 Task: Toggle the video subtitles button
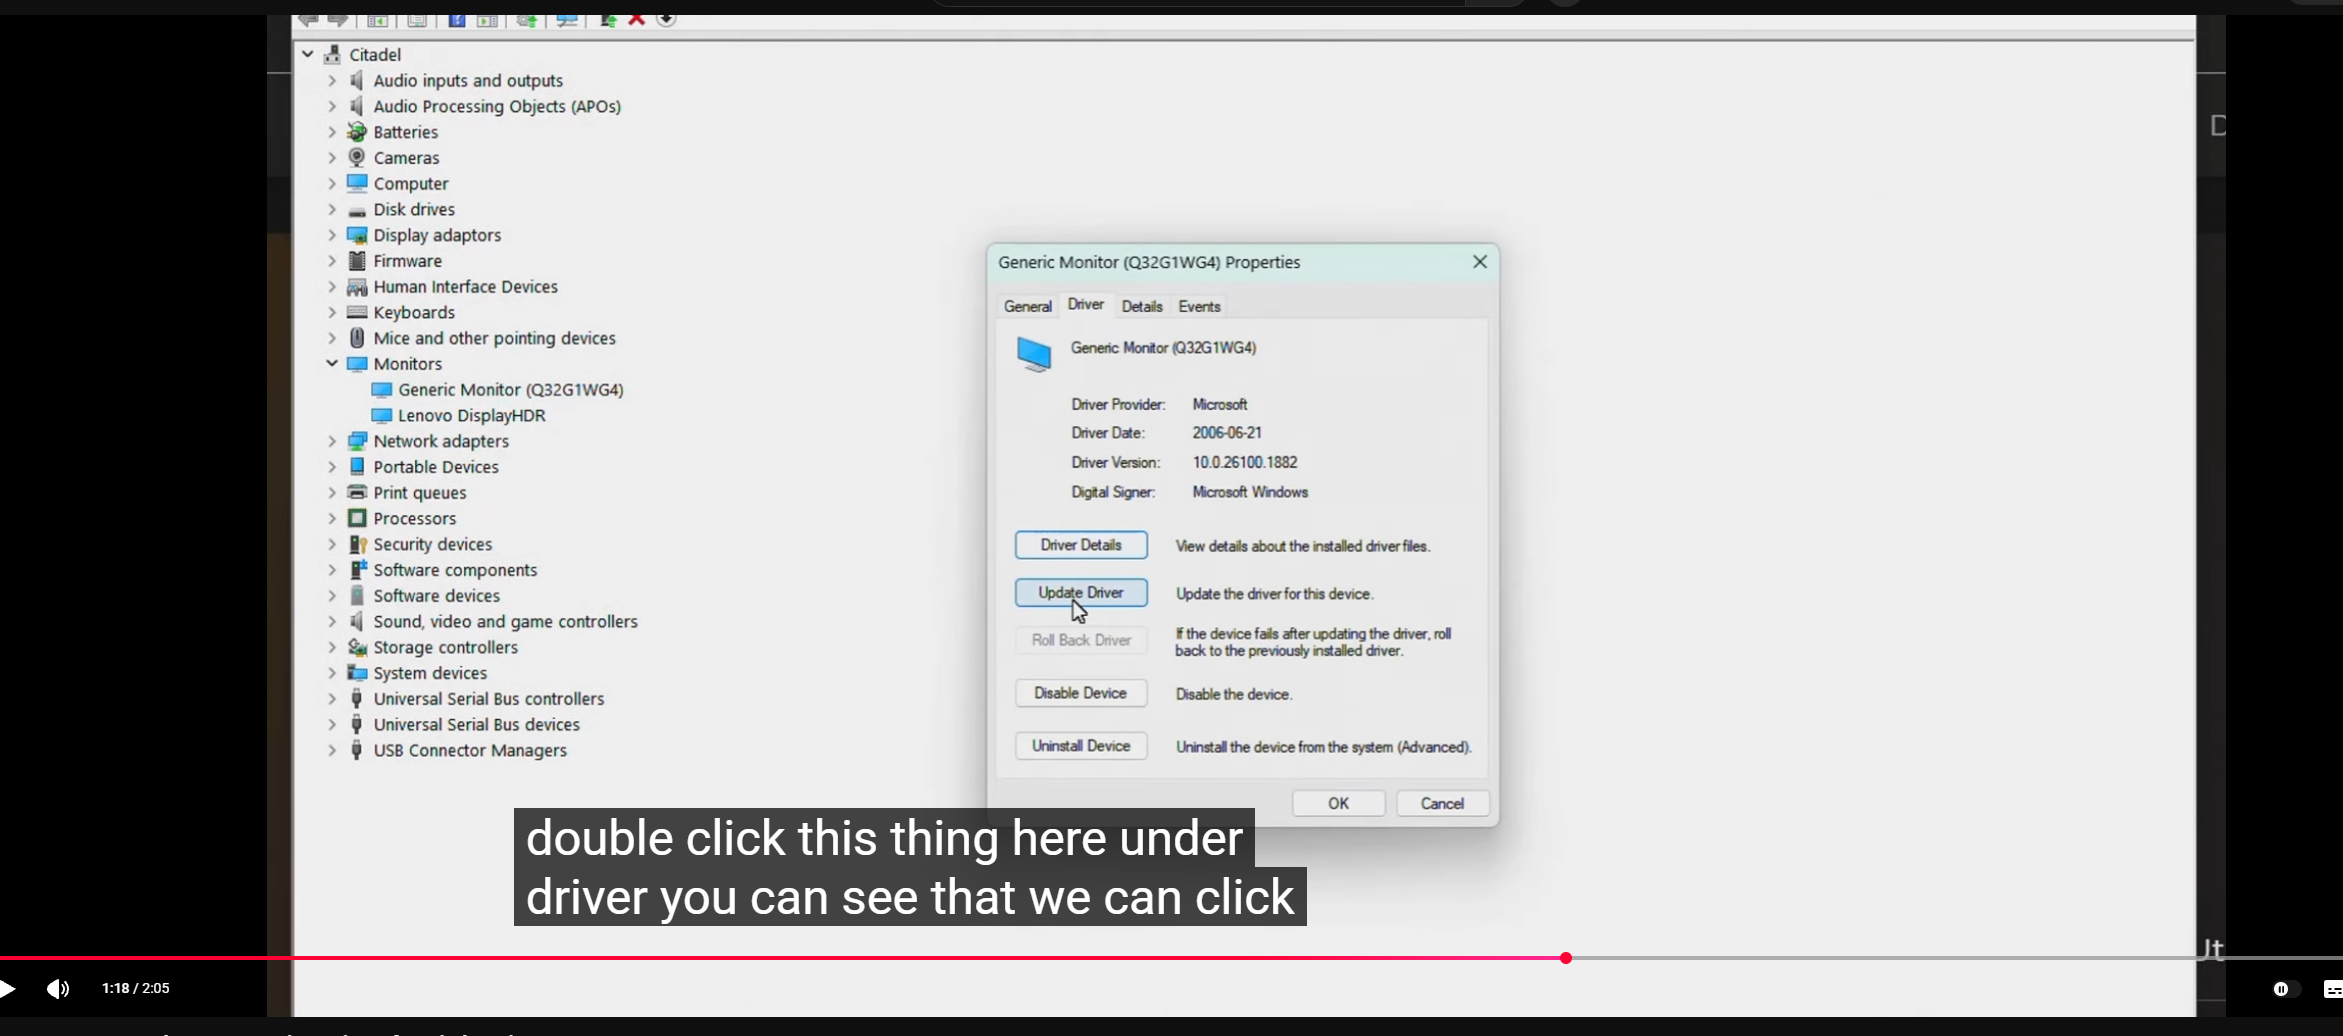(2332, 989)
